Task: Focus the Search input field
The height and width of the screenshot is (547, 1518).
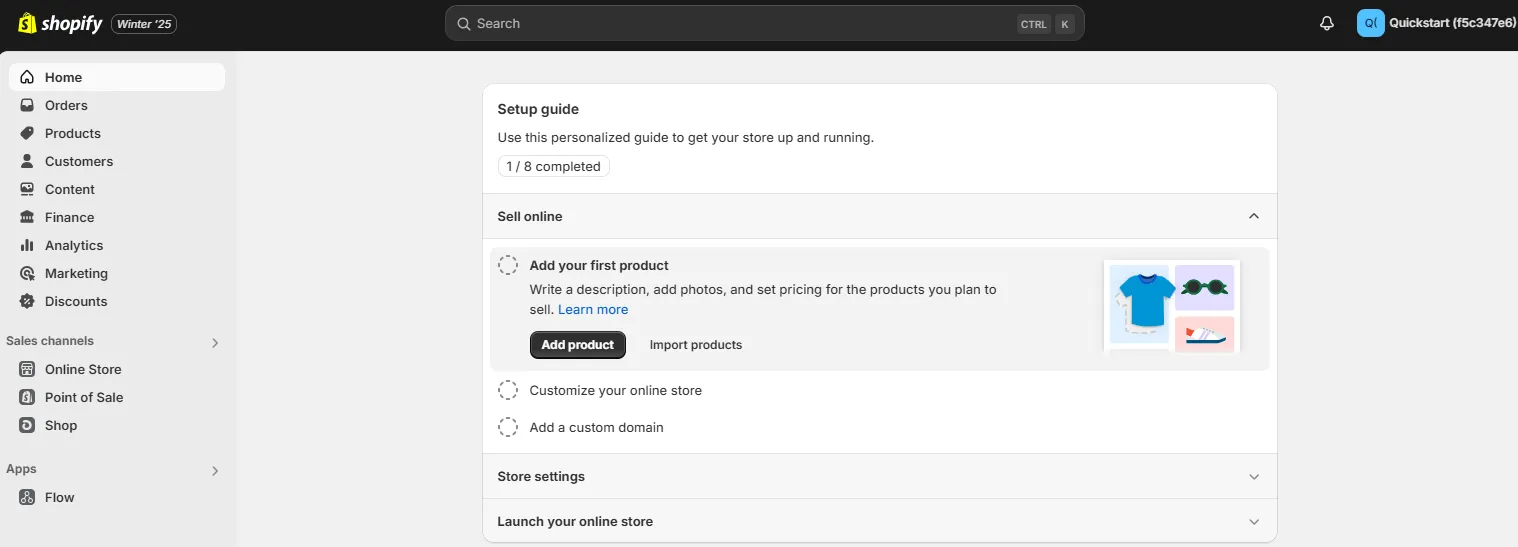Action: [x=764, y=23]
